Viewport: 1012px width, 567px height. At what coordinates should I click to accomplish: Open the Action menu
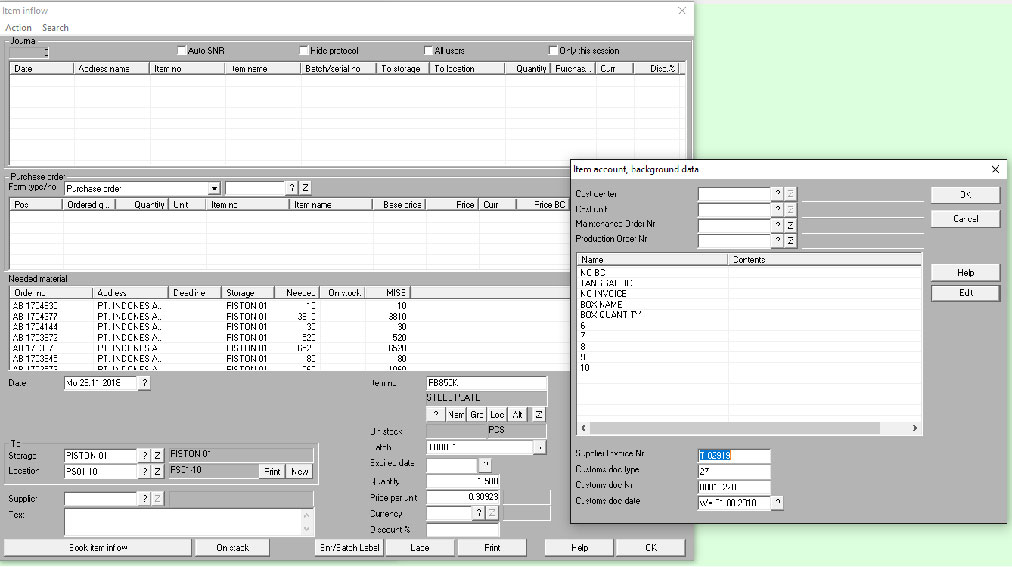(x=18, y=28)
